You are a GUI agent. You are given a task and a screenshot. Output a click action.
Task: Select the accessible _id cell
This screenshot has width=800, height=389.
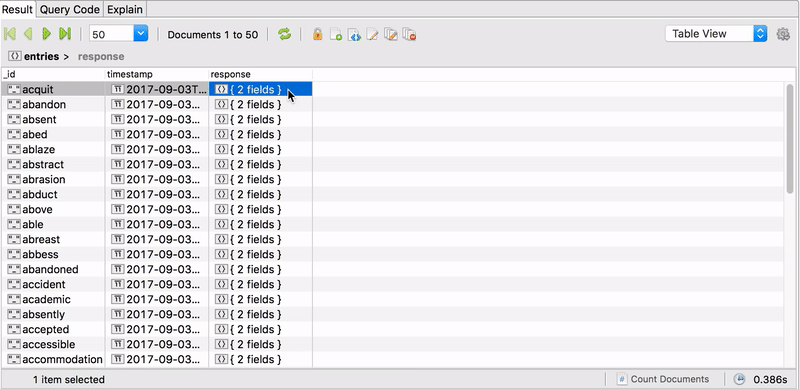click(x=53, y=344)
